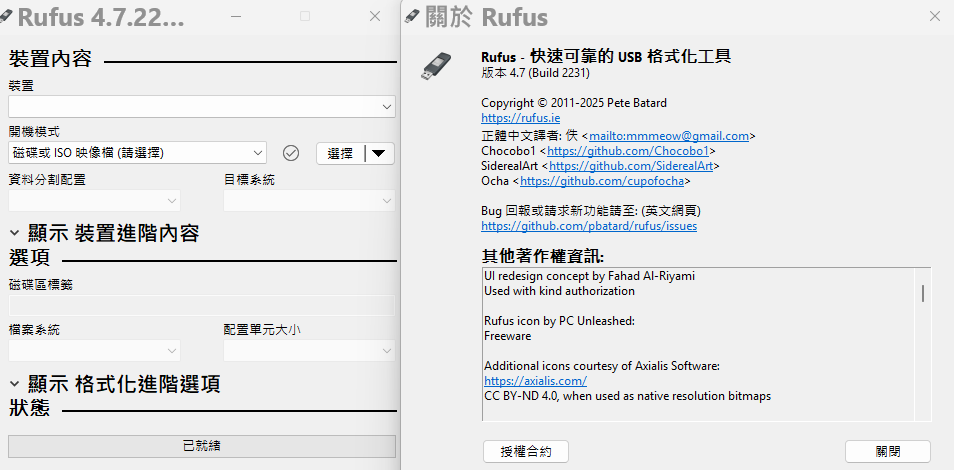
Task: Expand 顯示 裝置進階內容 section
Action: (x=105, y=233)
